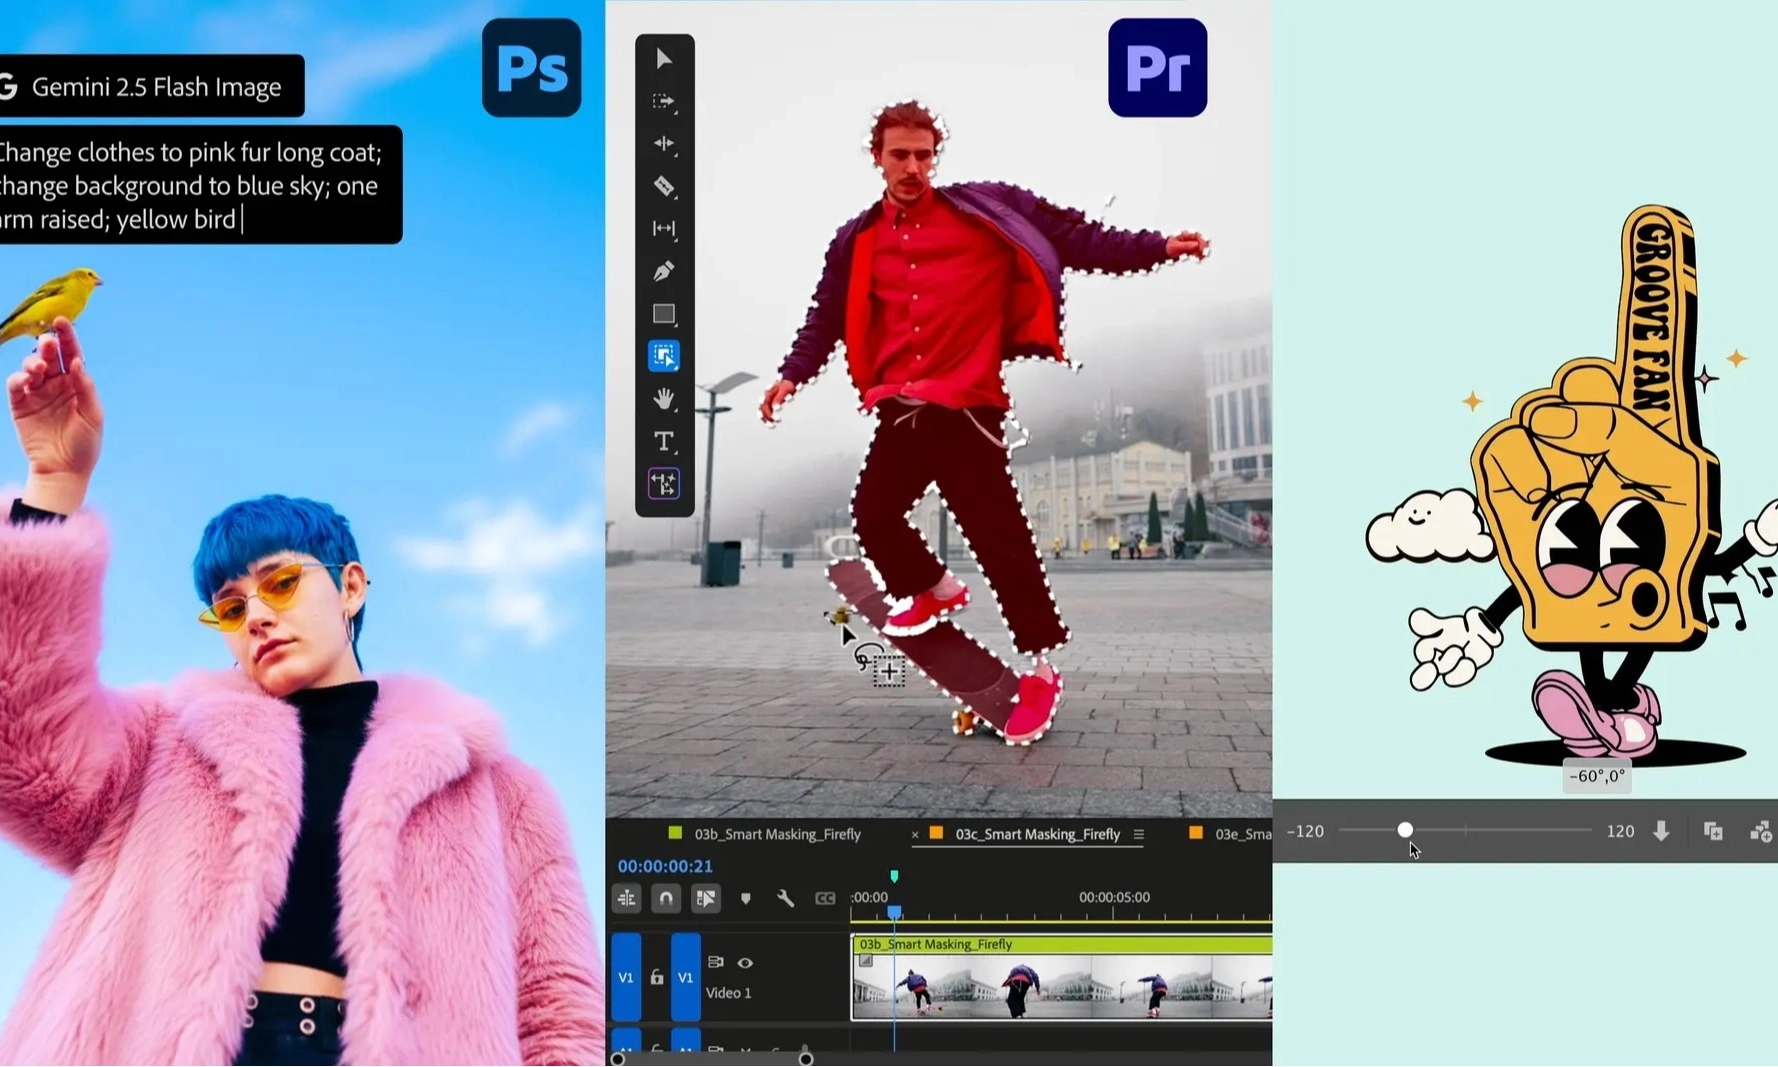This screenshot has height=1067, width=1778.
Task: Open the timeline display settings dropdown
Action: click(628, 899)
